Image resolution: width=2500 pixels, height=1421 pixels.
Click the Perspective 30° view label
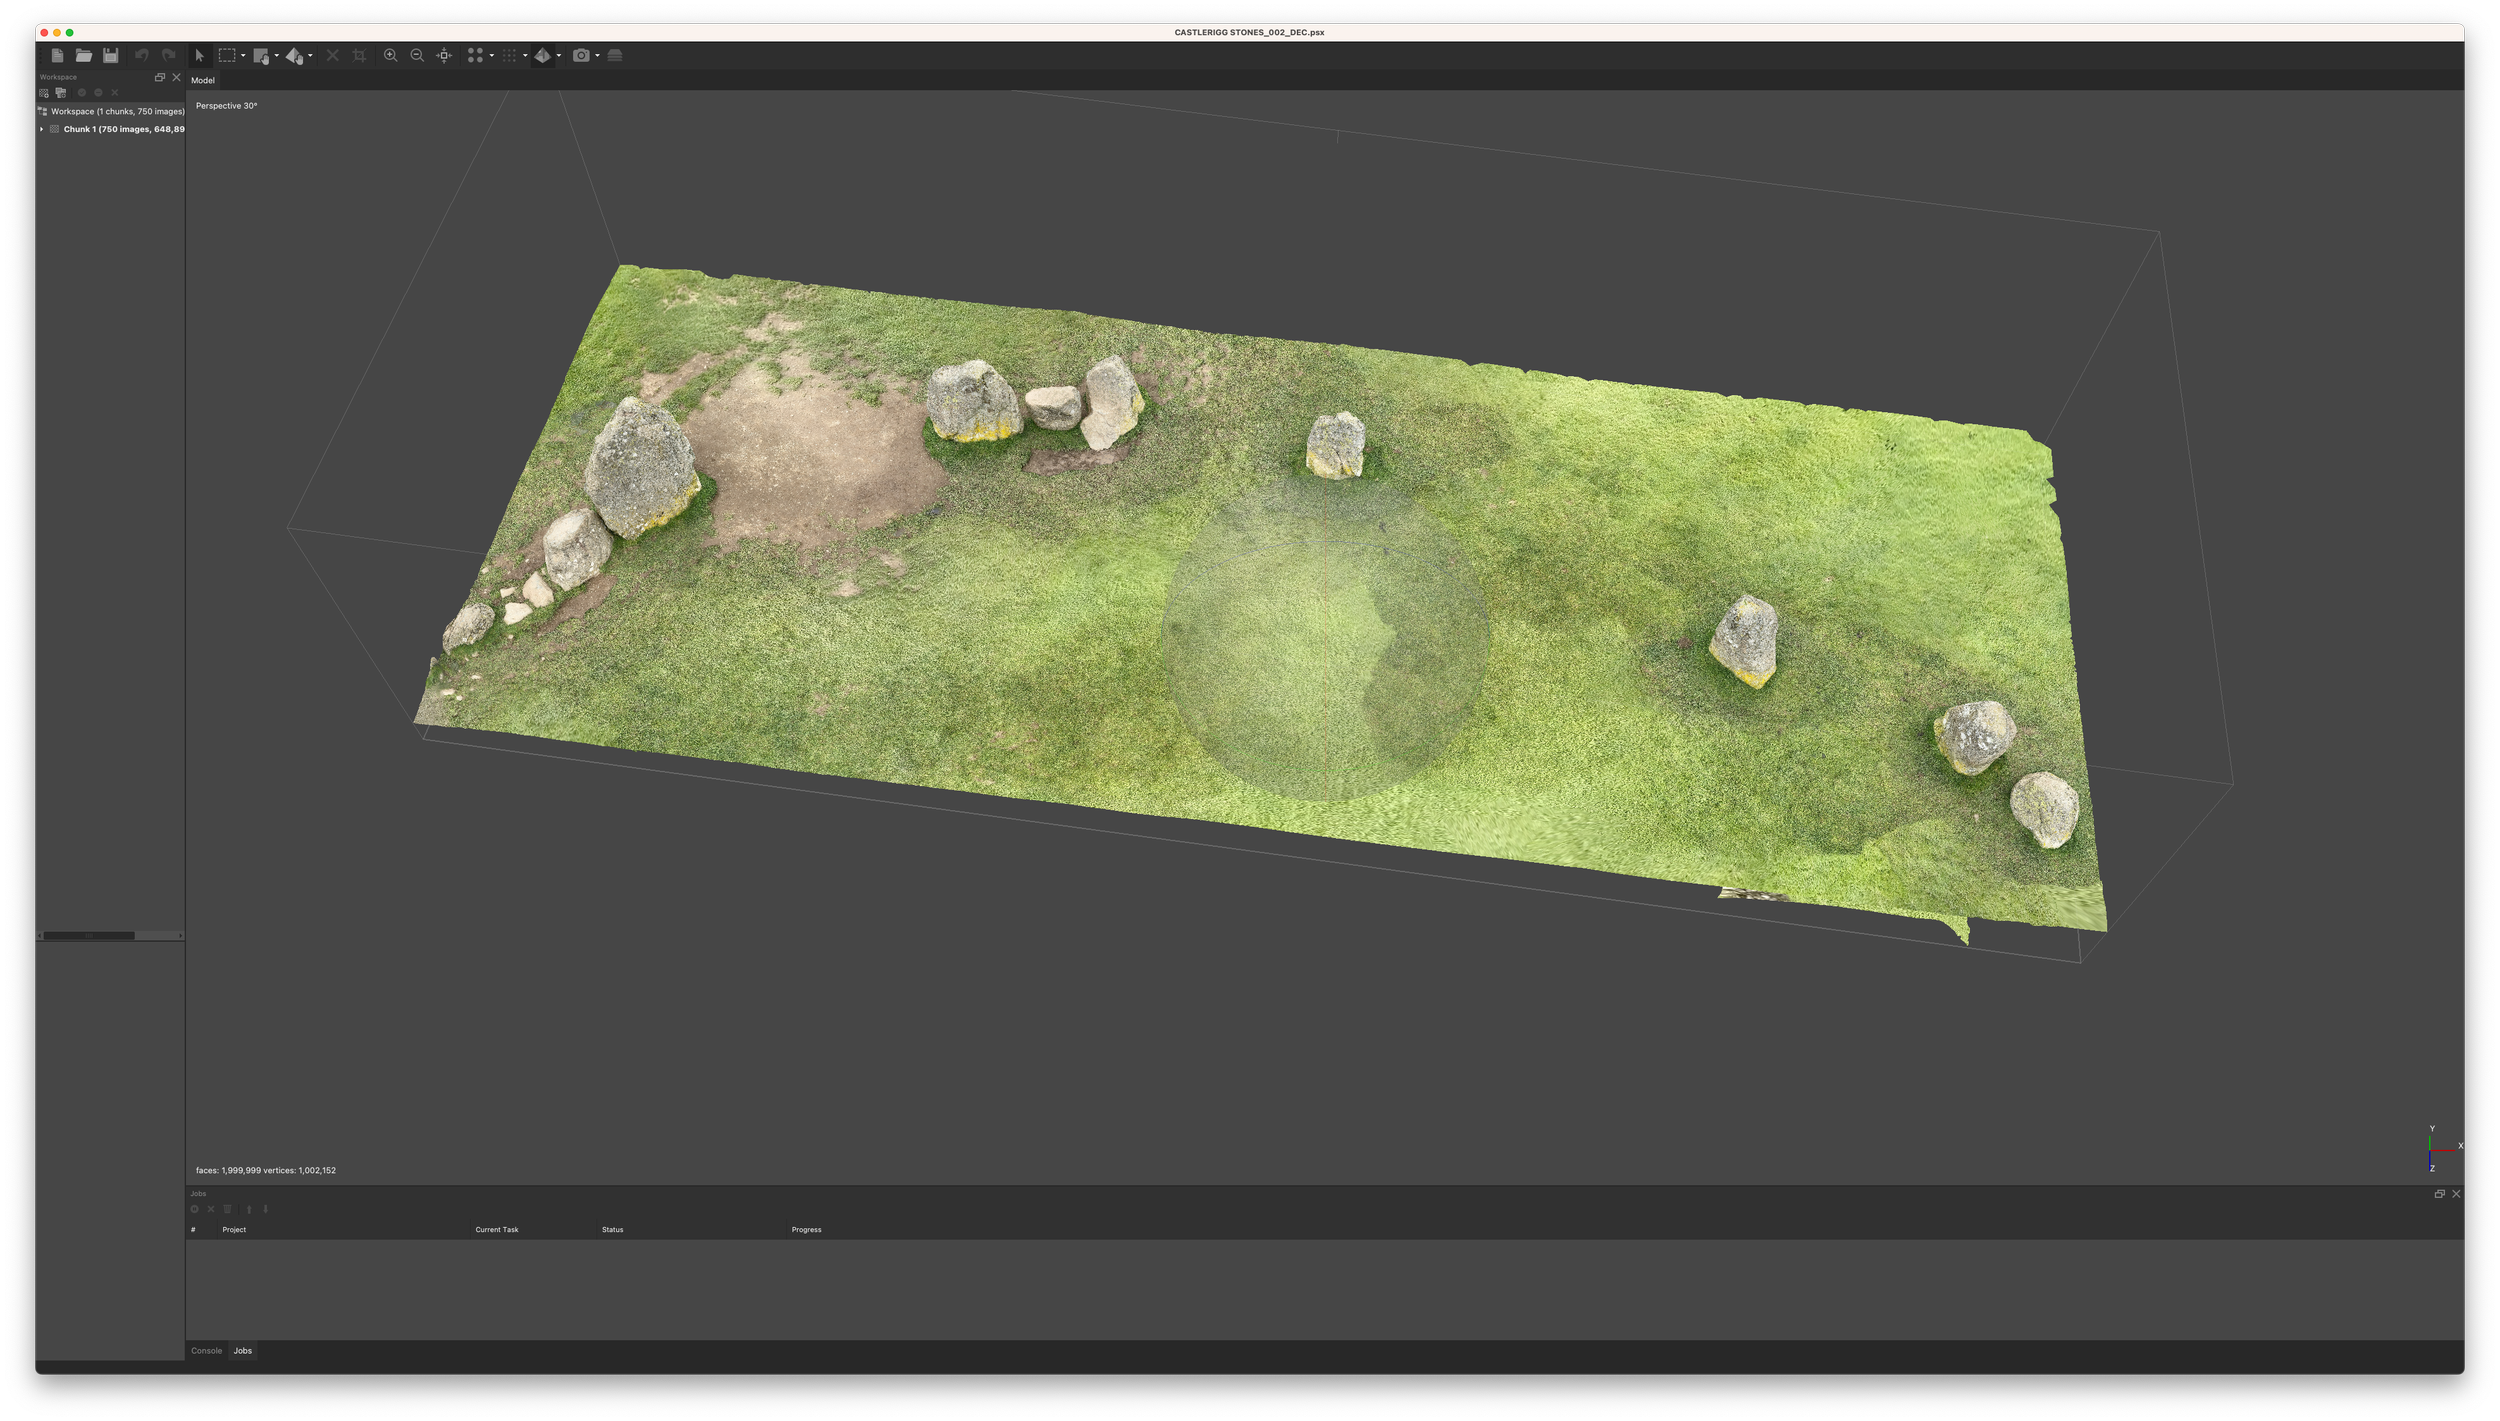click(227, 106)
